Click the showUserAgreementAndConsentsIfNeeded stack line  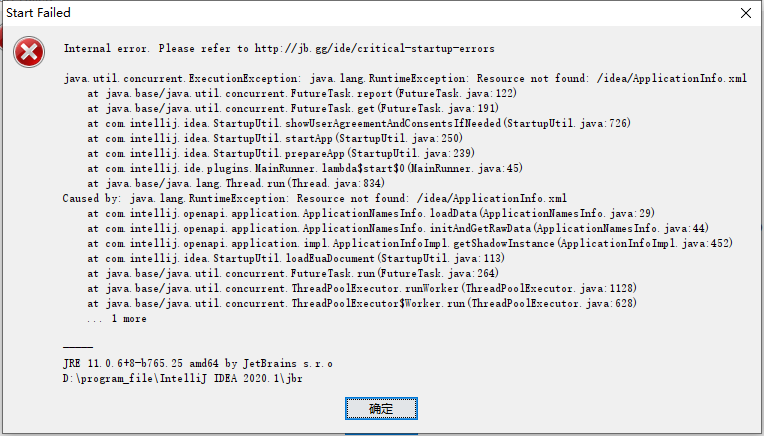[x=359, y=124]
